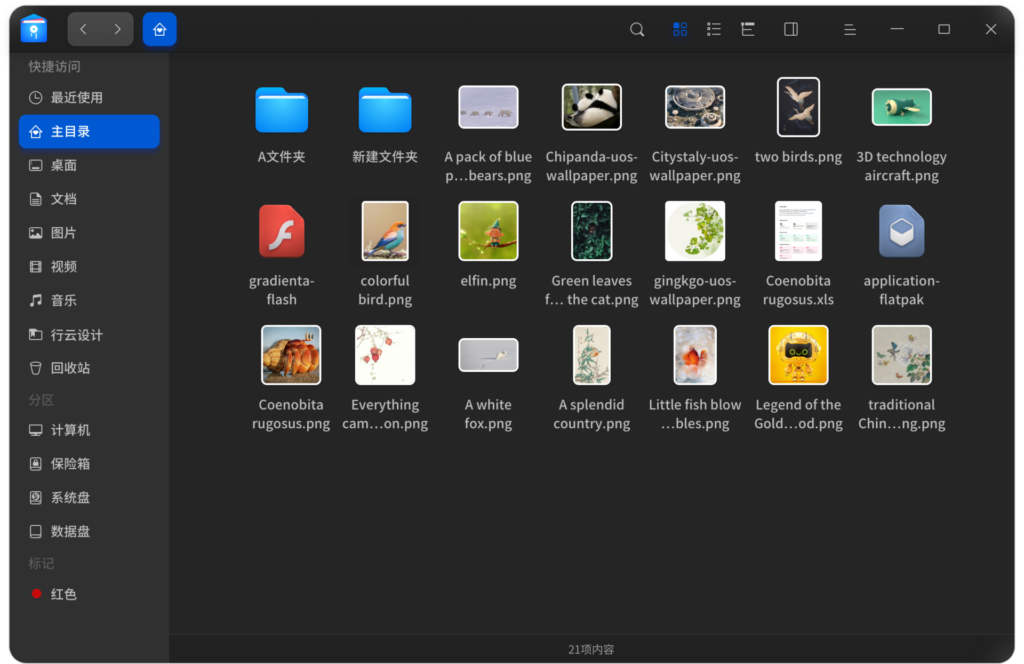Select the gradienta-flash file icon

281,231
